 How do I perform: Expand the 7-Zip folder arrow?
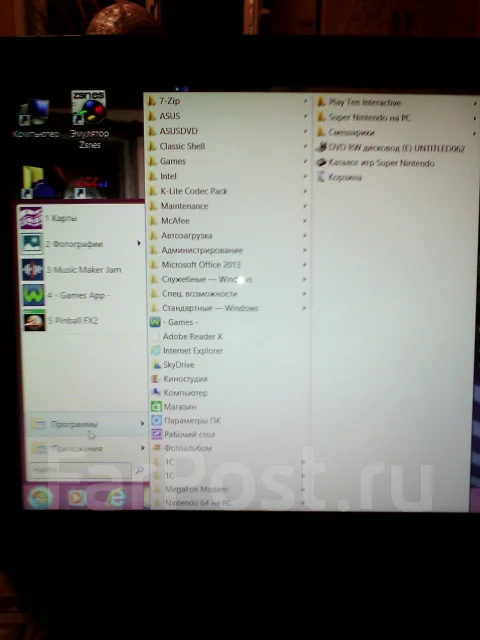tap(305, 101)
